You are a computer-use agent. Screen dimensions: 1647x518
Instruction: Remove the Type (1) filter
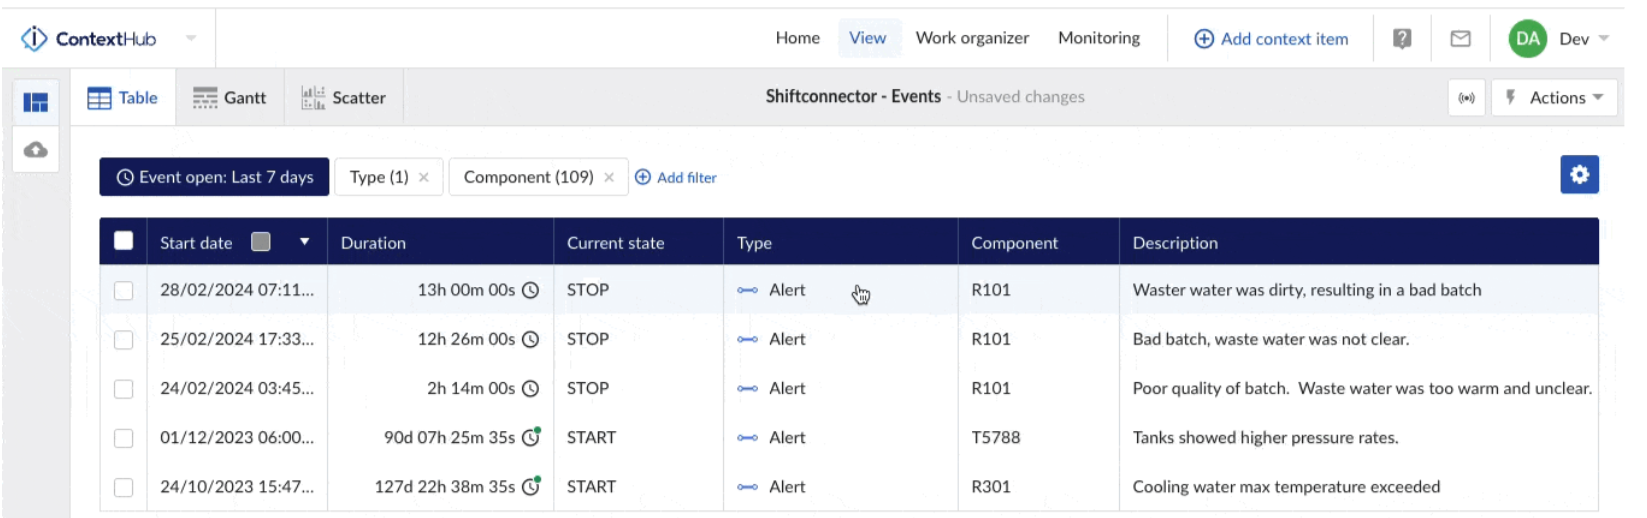[424, 177]
